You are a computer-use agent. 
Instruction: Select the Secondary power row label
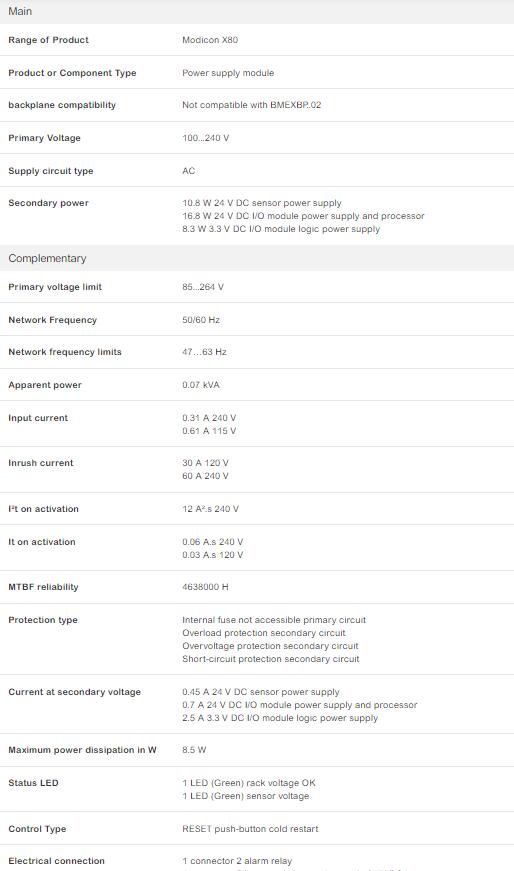(48, 203)
